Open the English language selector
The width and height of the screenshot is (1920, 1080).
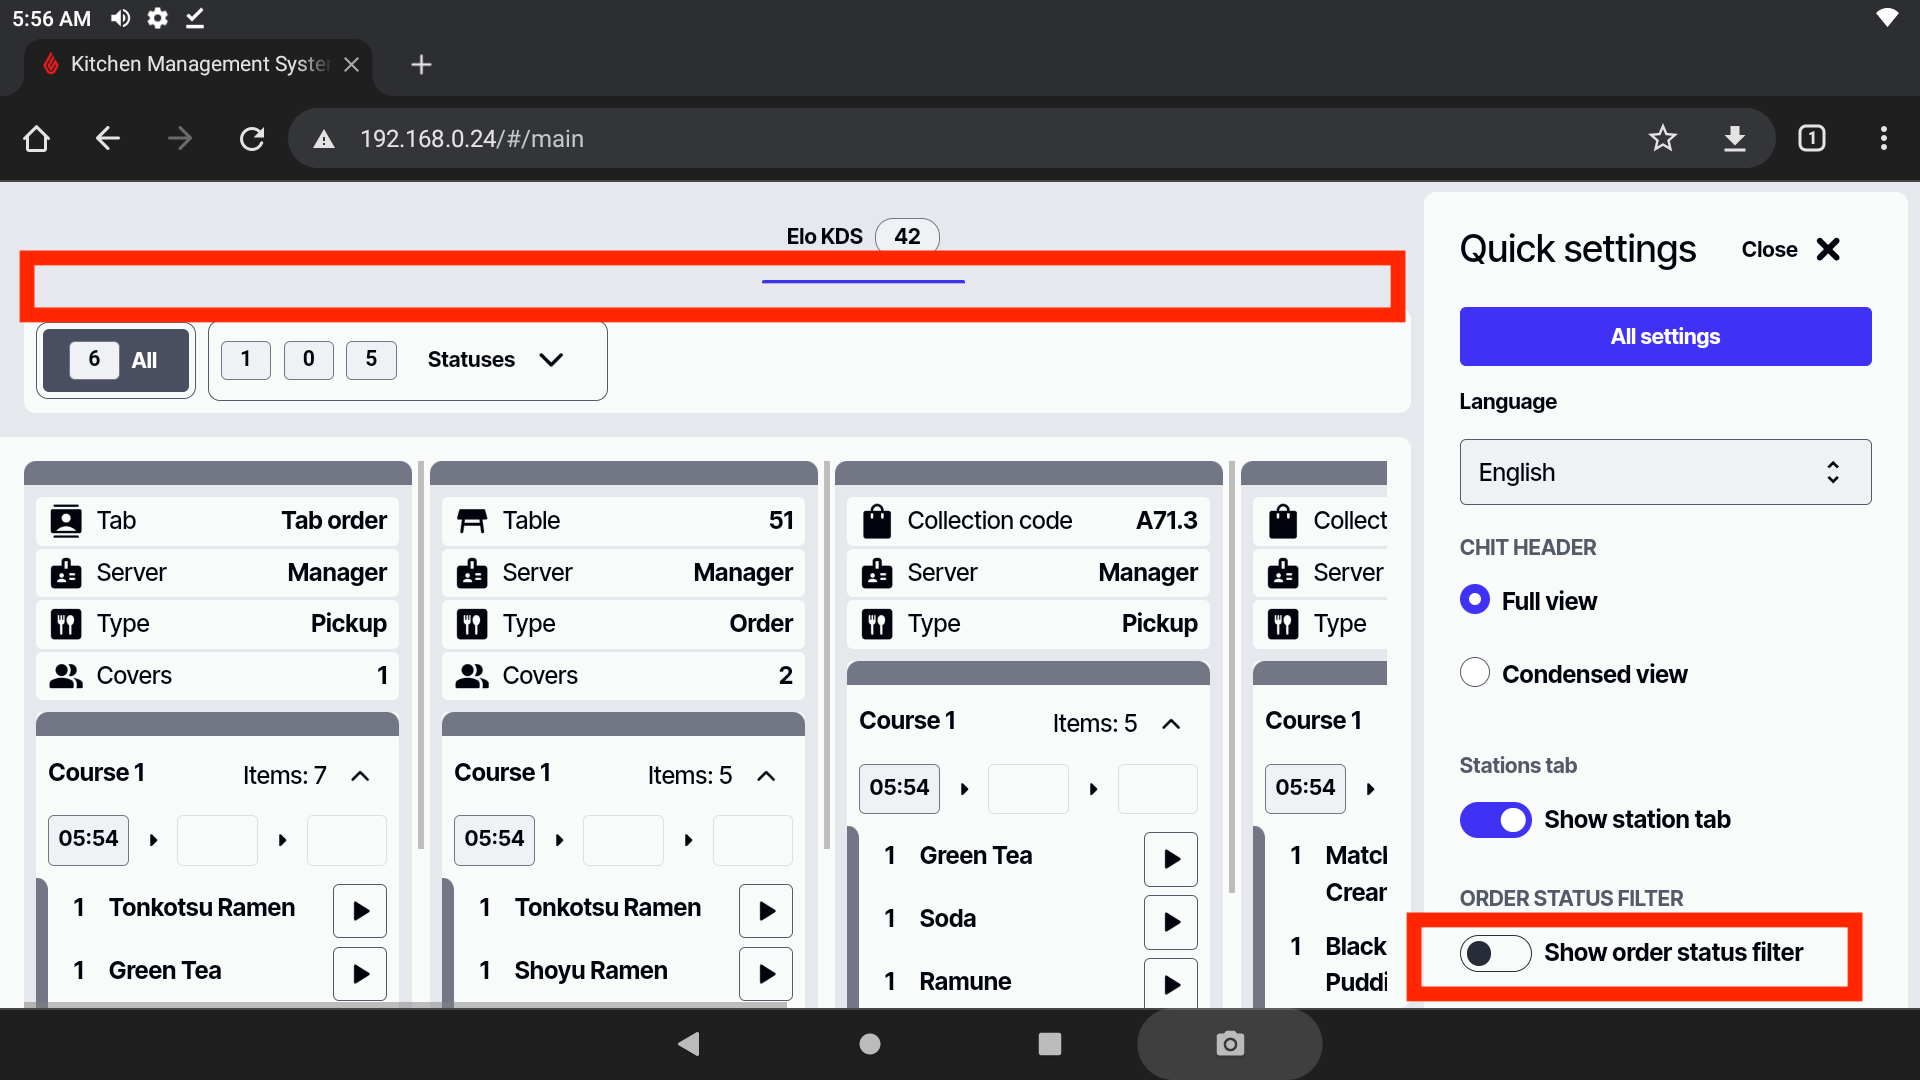[1665, 472]
